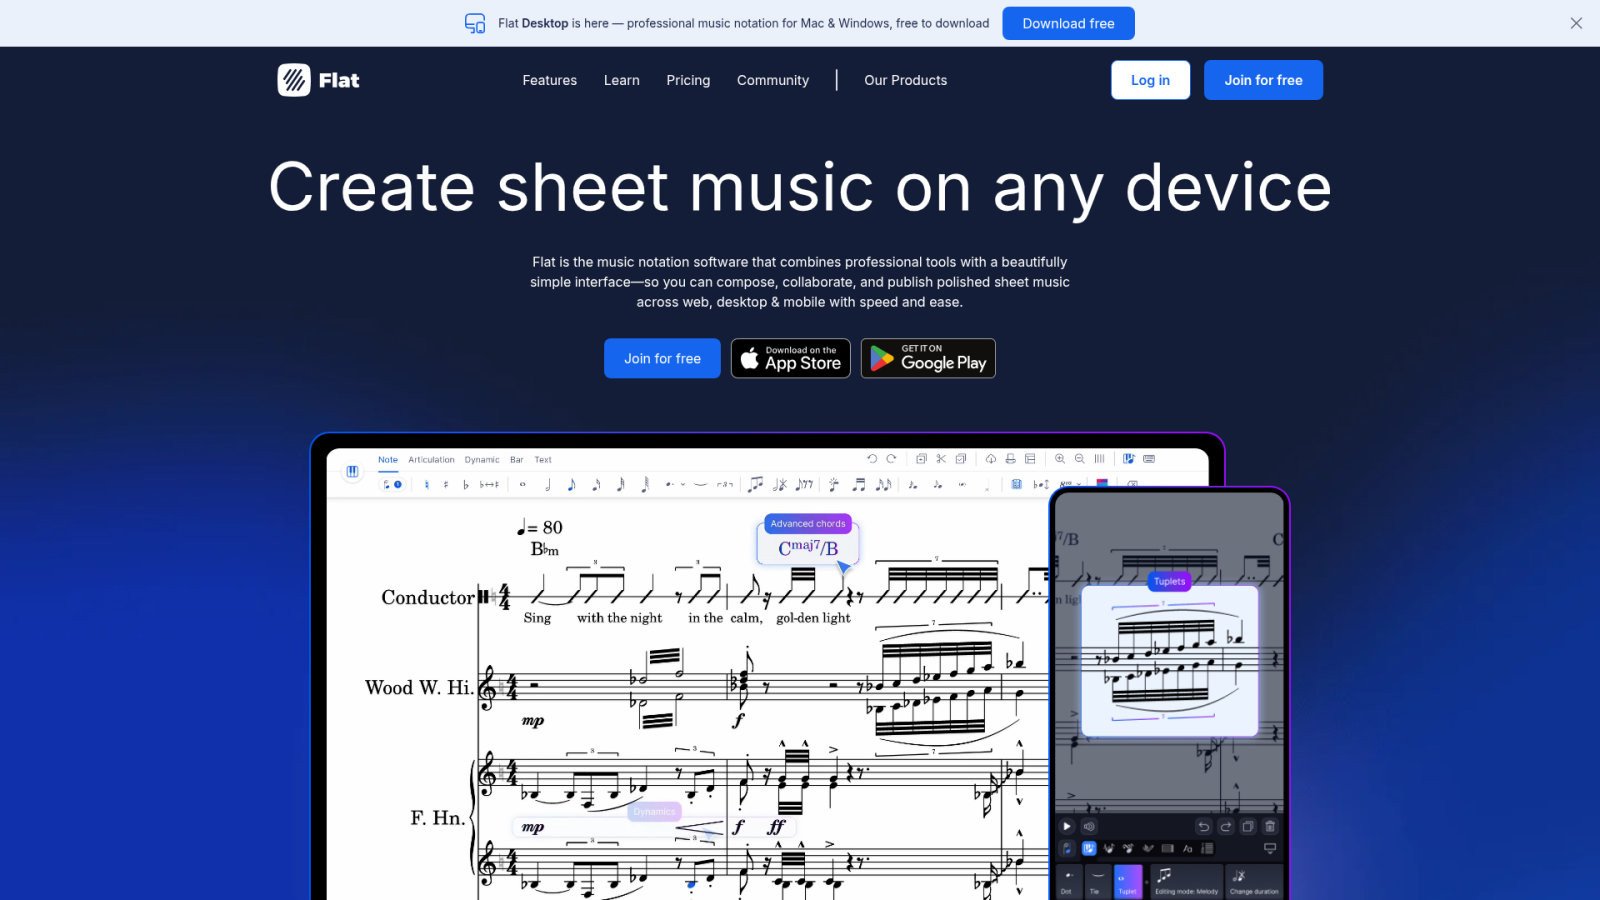The width and height of the screenshot is (1600, 900).
Task: Click the F. Hn. staff label
Action: (x=438, y=818)
